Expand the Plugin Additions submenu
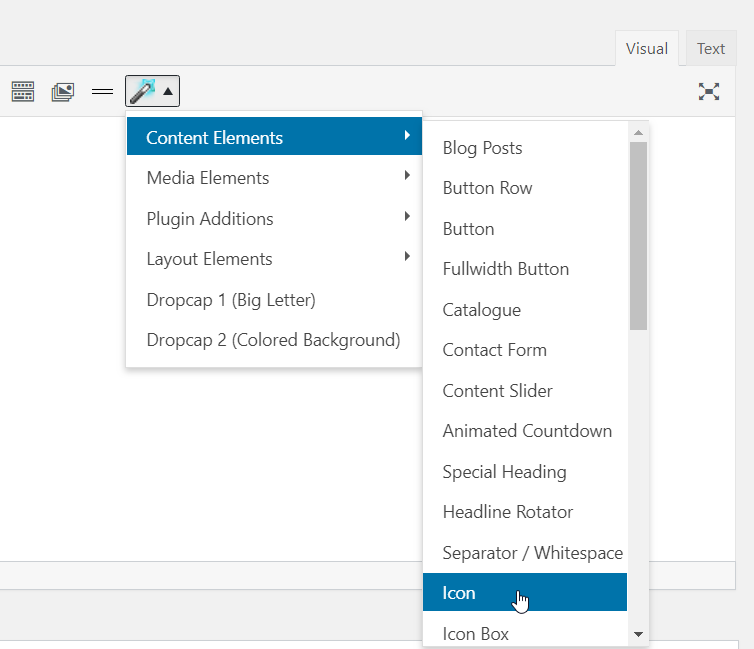 (274, 219)
